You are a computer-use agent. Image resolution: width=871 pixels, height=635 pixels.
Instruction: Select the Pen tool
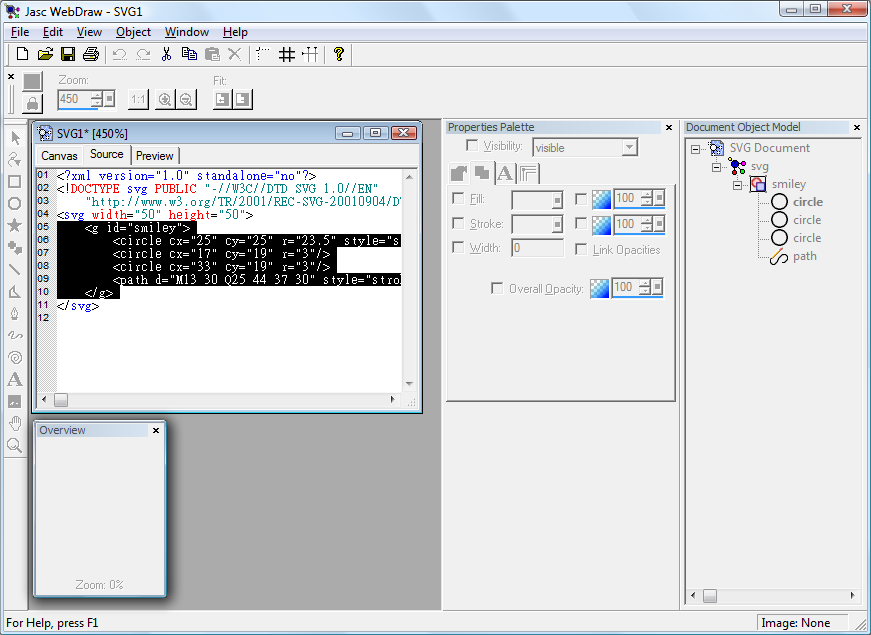click(x=15, y=314)
